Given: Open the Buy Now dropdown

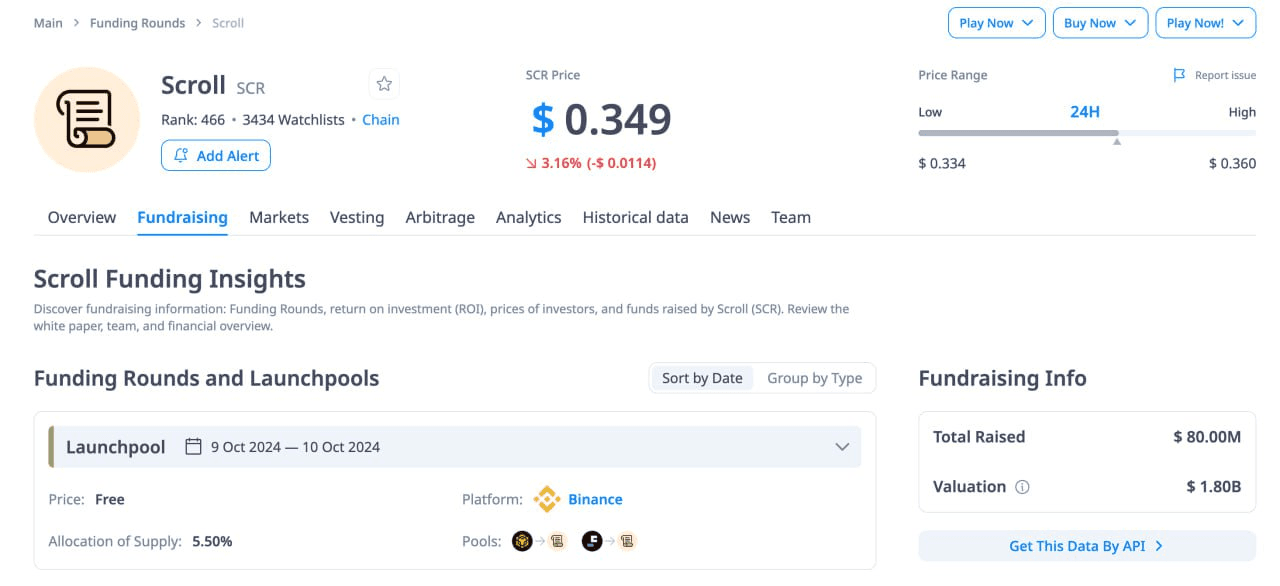Looking at the screenshot, I should tap(1100, 23).
